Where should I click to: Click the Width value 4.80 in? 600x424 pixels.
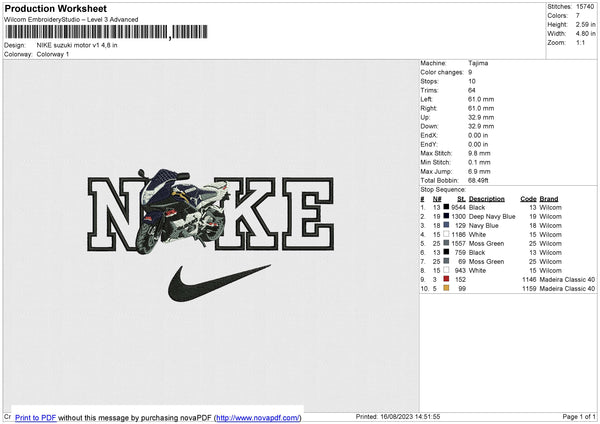click(585, 34)
